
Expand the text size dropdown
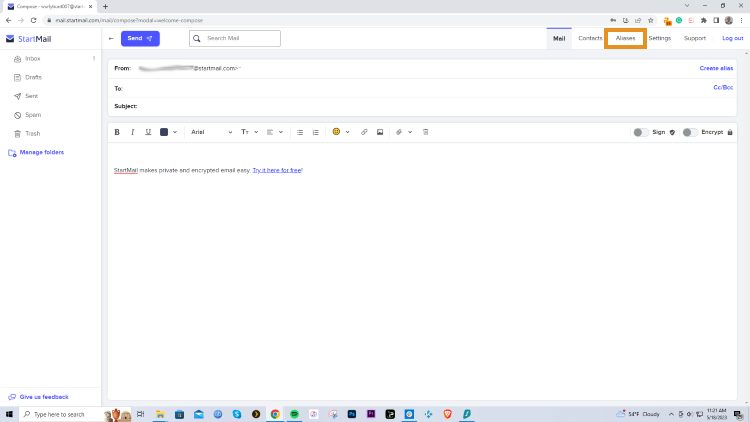[250, 132]
